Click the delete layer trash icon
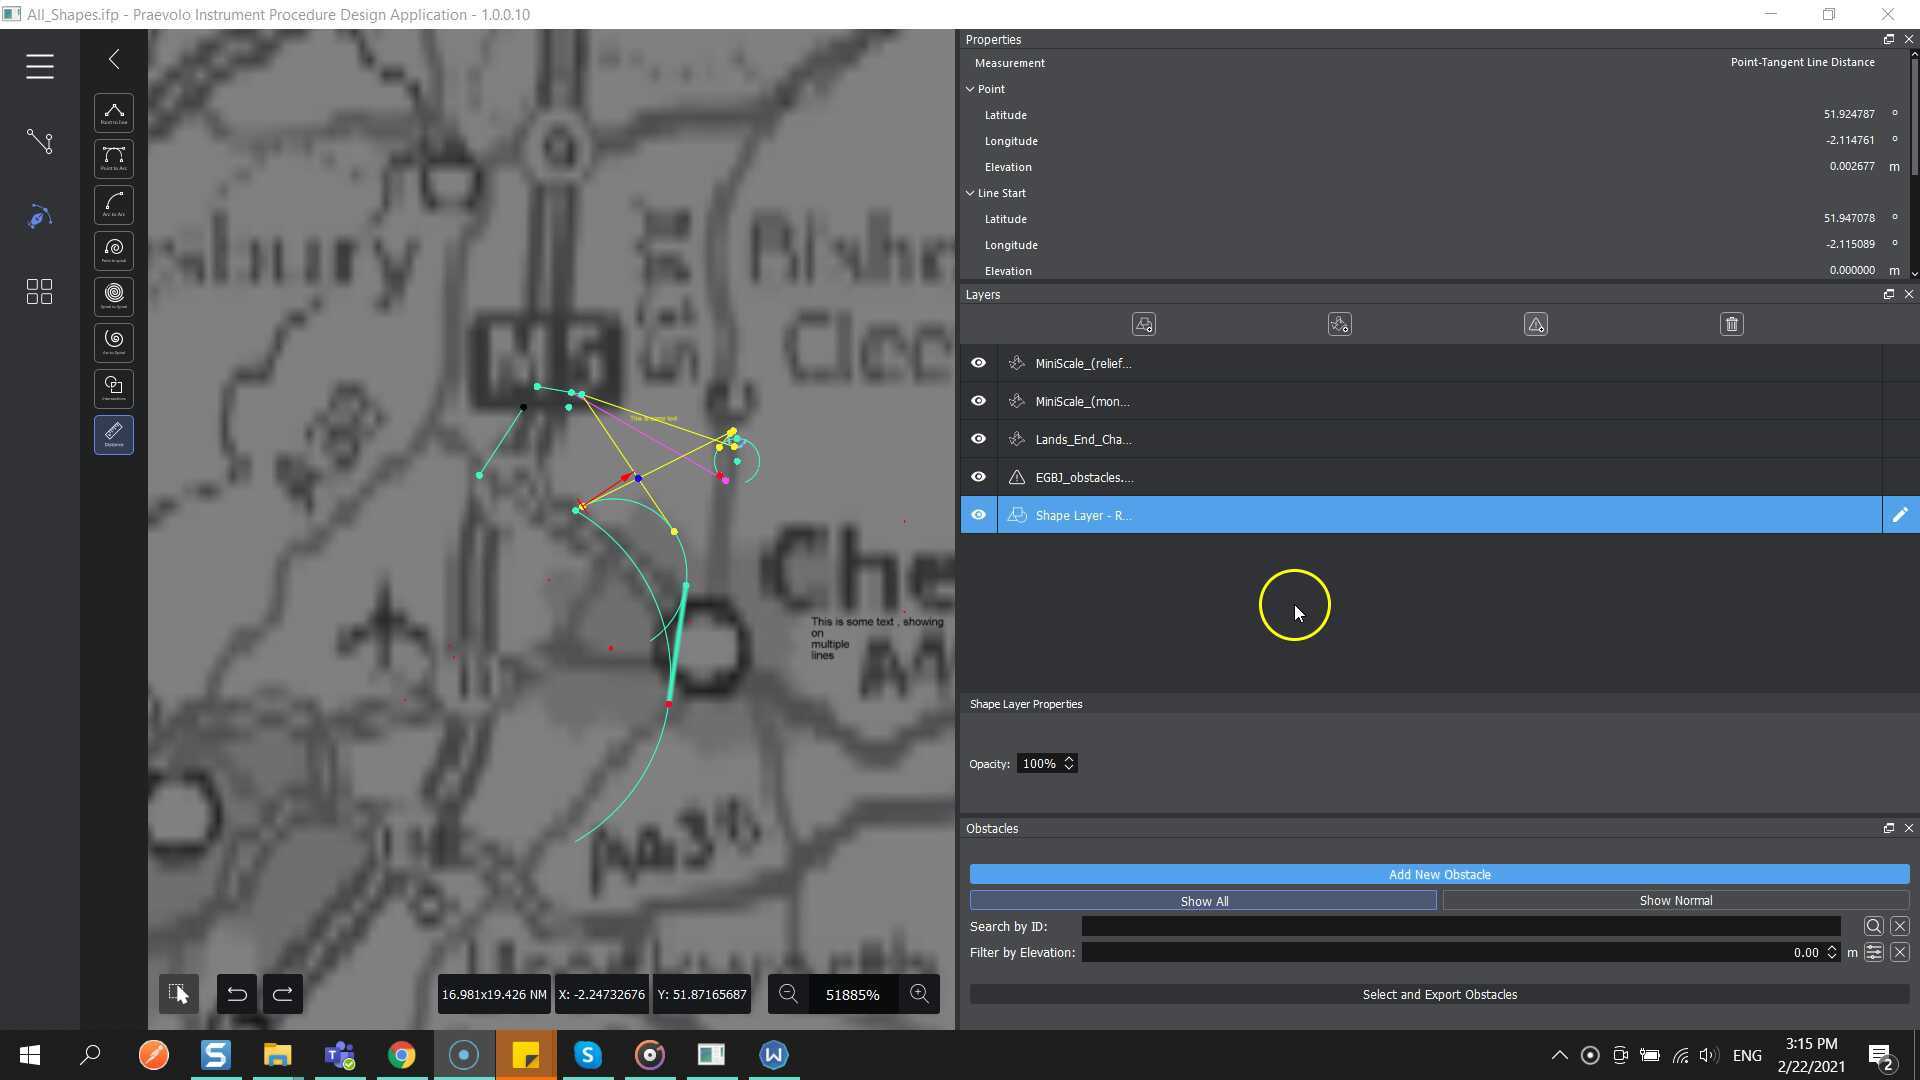 [x=1732, y=324]
